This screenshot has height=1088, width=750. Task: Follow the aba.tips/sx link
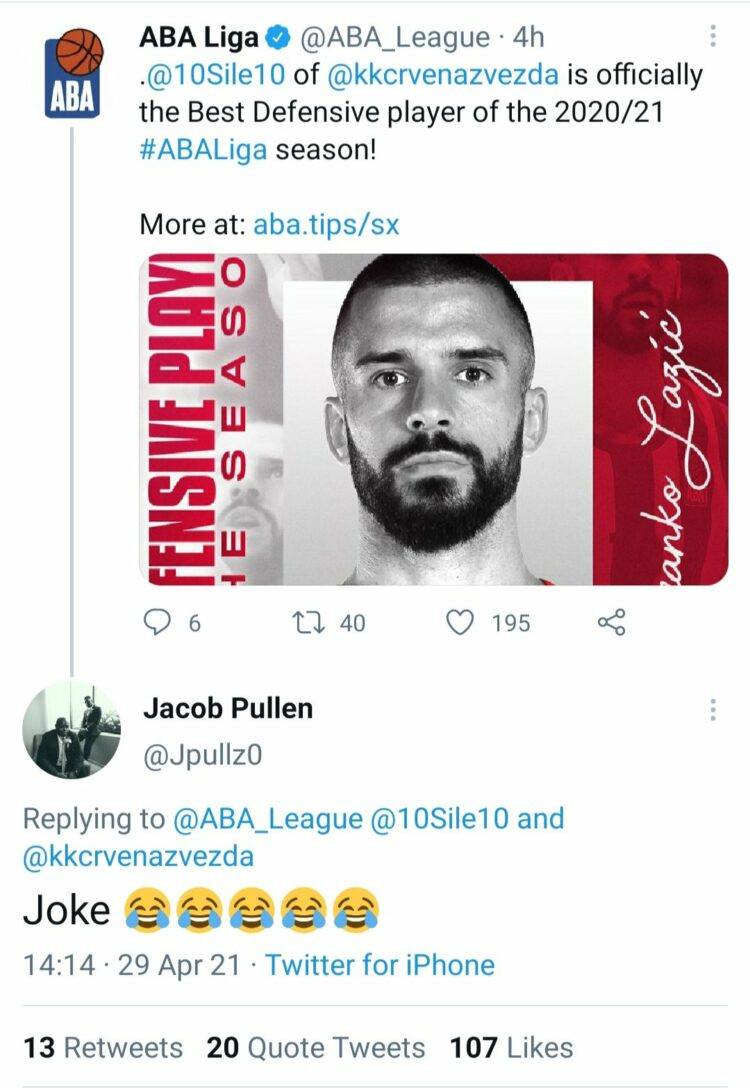pos(326,224)
